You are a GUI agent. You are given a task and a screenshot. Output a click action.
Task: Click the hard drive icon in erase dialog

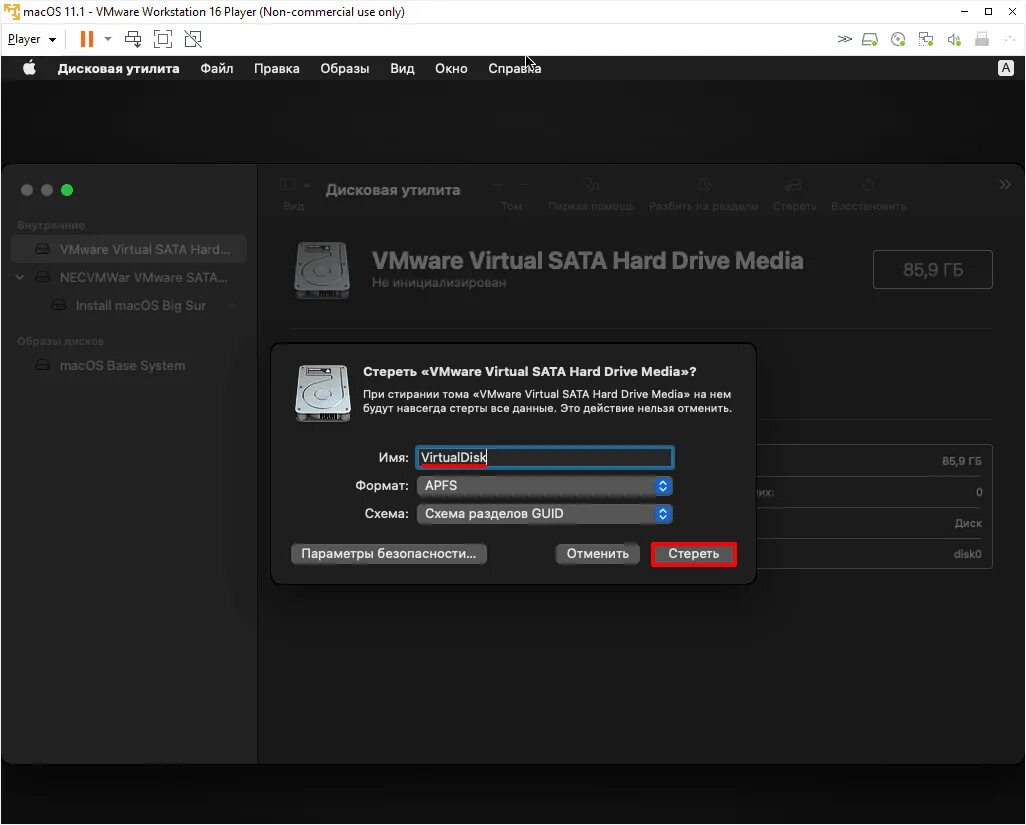tap(323, 393)
